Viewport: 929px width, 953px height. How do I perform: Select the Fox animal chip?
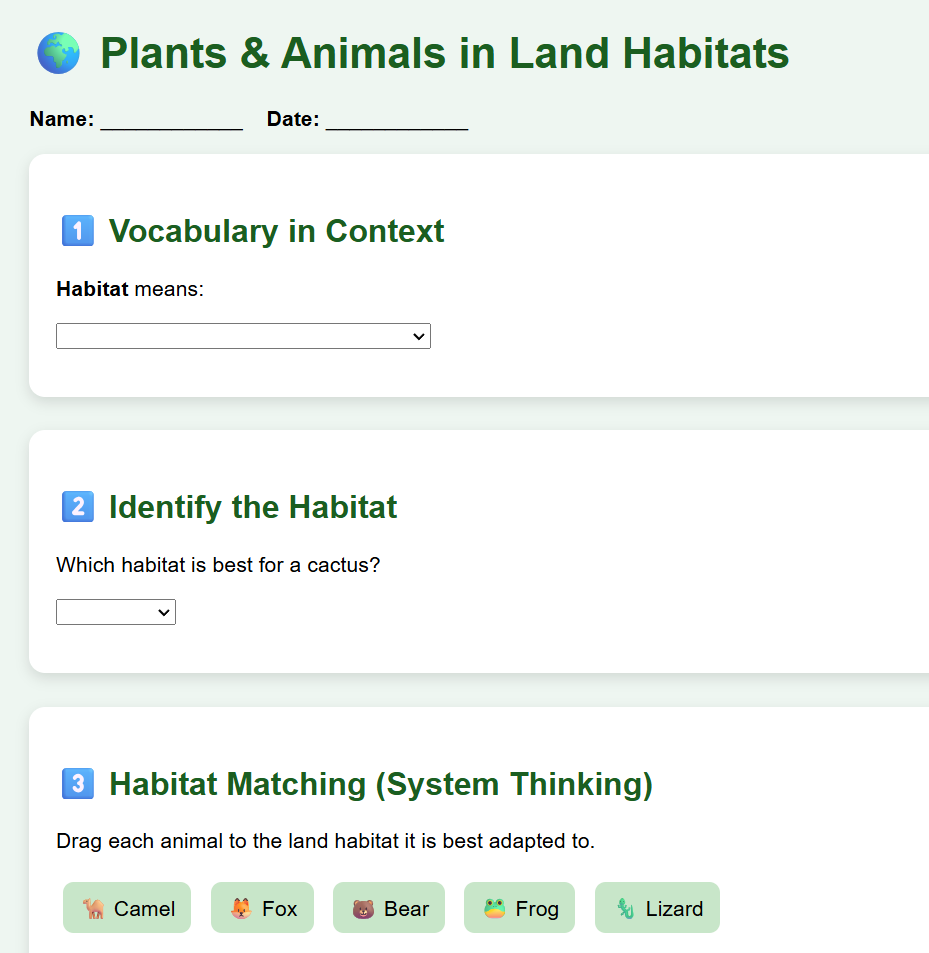click(x=263, y=908)
